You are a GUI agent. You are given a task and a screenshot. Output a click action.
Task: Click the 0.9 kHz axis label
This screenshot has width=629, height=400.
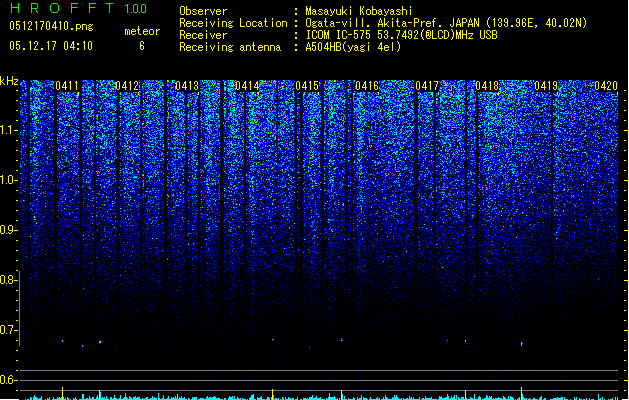click(8, 230)
